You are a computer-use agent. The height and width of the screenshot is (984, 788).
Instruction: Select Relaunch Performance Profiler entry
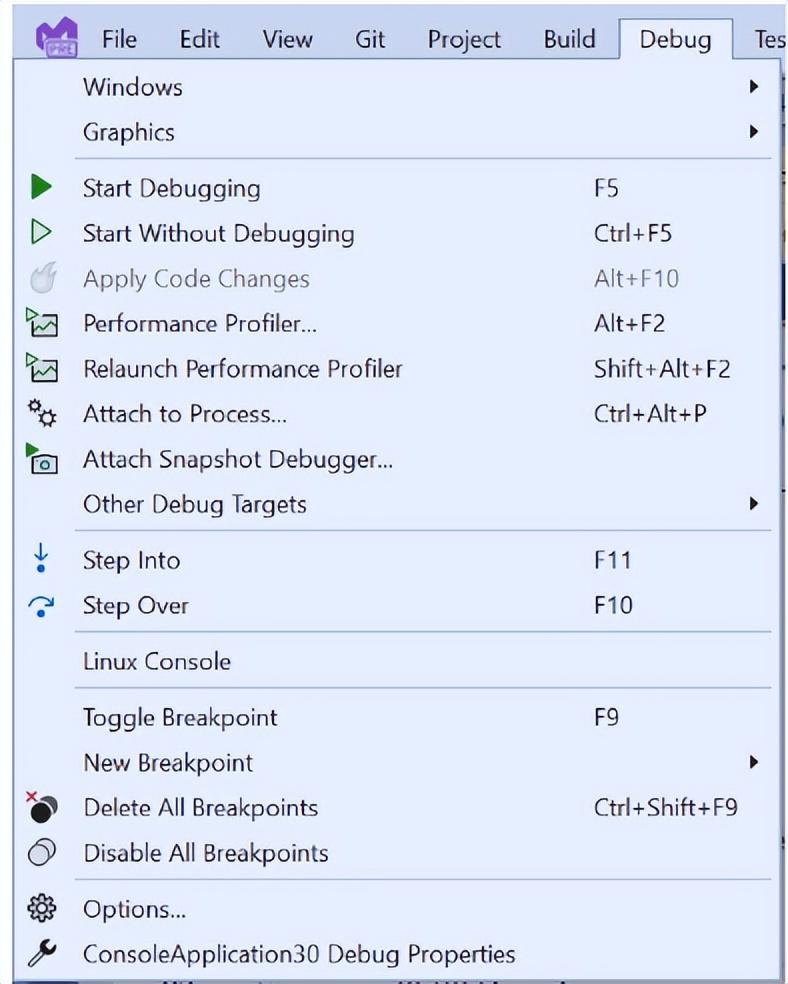(x=397, y=368)
